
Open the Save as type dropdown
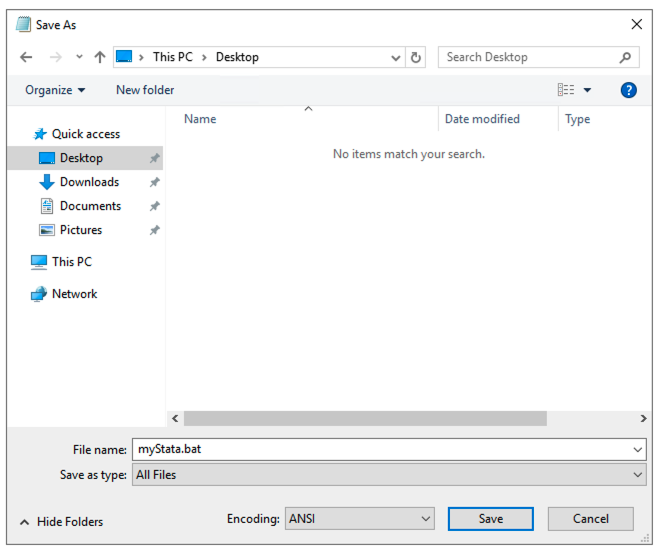pos(638,475)
